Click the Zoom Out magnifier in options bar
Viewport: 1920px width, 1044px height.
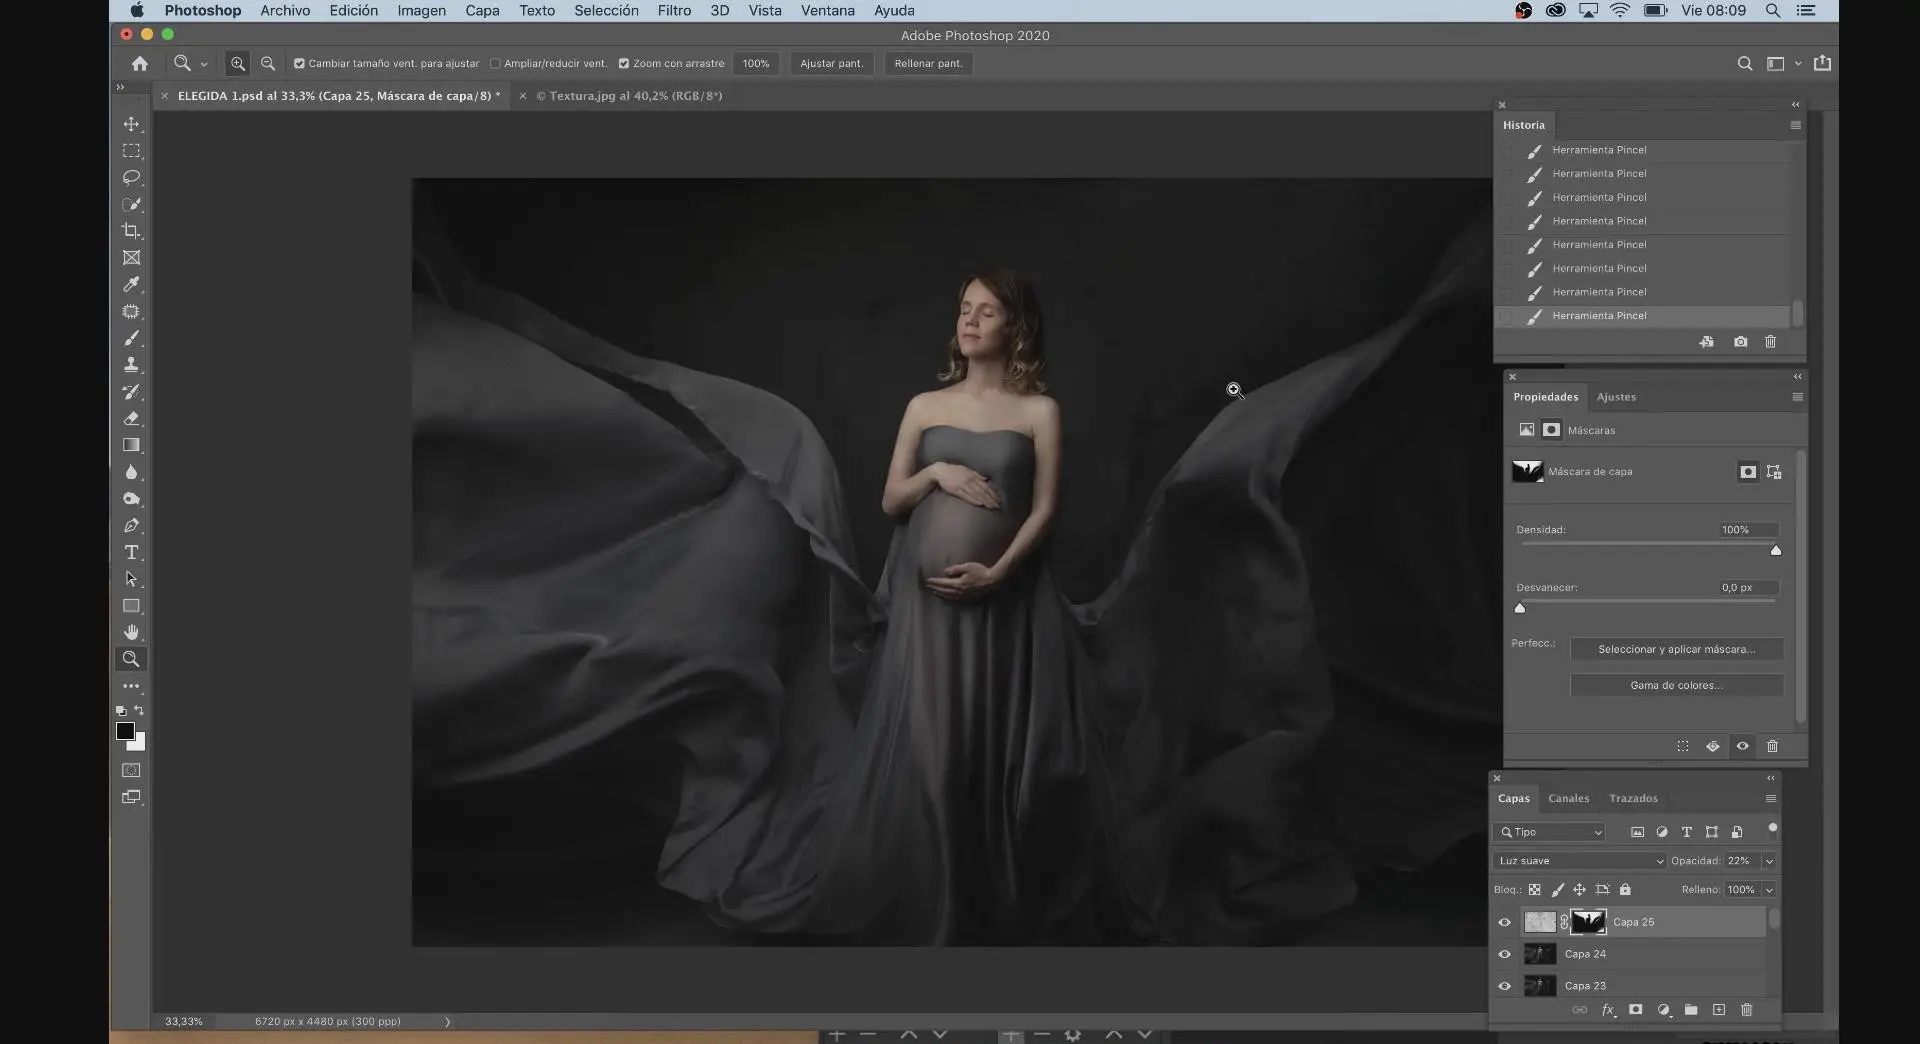pos(268,63)
